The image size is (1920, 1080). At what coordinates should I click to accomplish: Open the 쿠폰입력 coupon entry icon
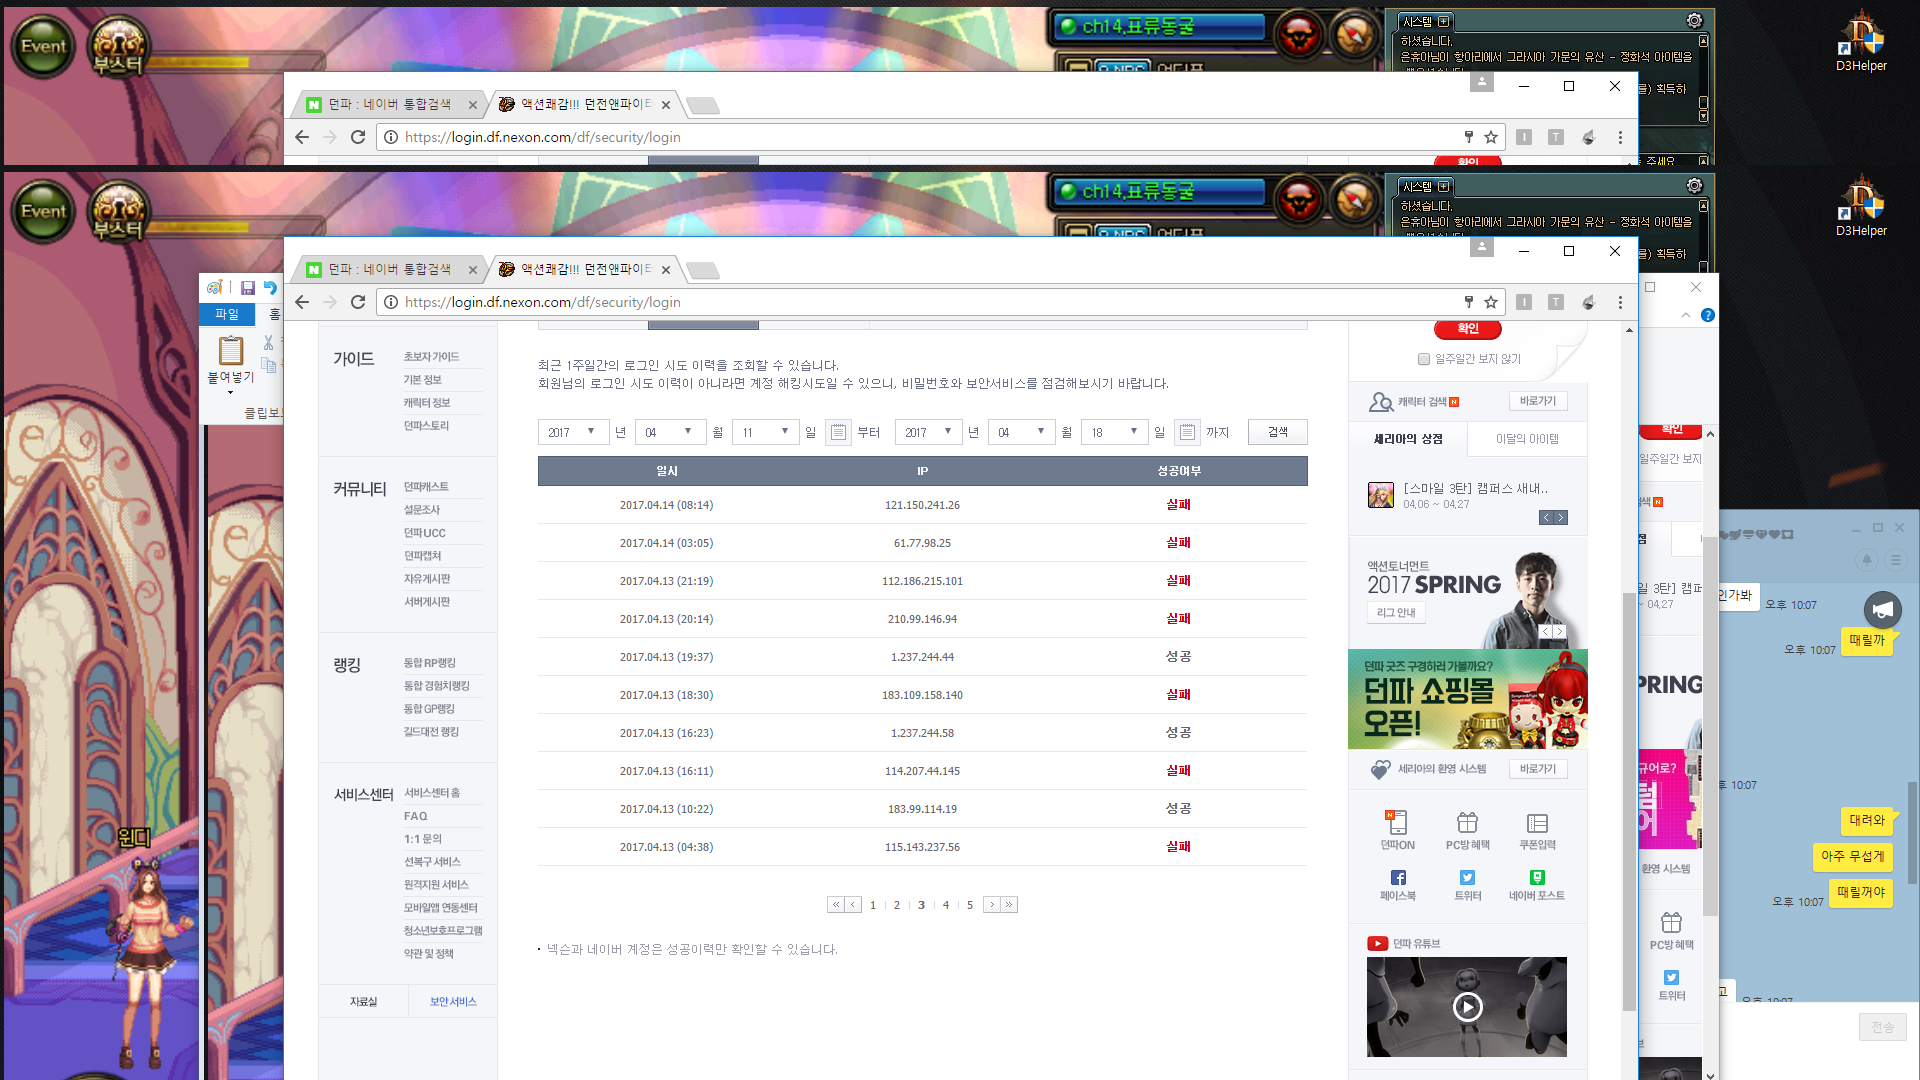[1537, 822]
